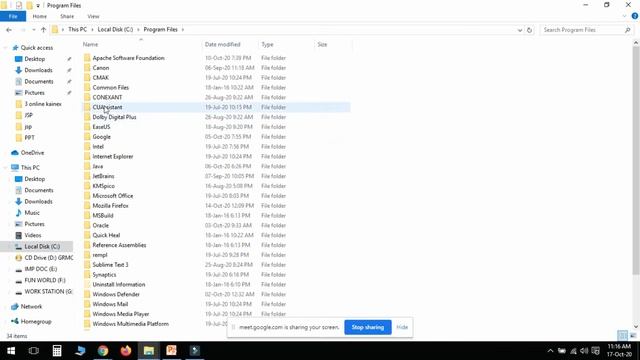Viewport: 640px width, 360px height.
Task: Click the file list vertical scrollbar
Action: tap(636, 159)
